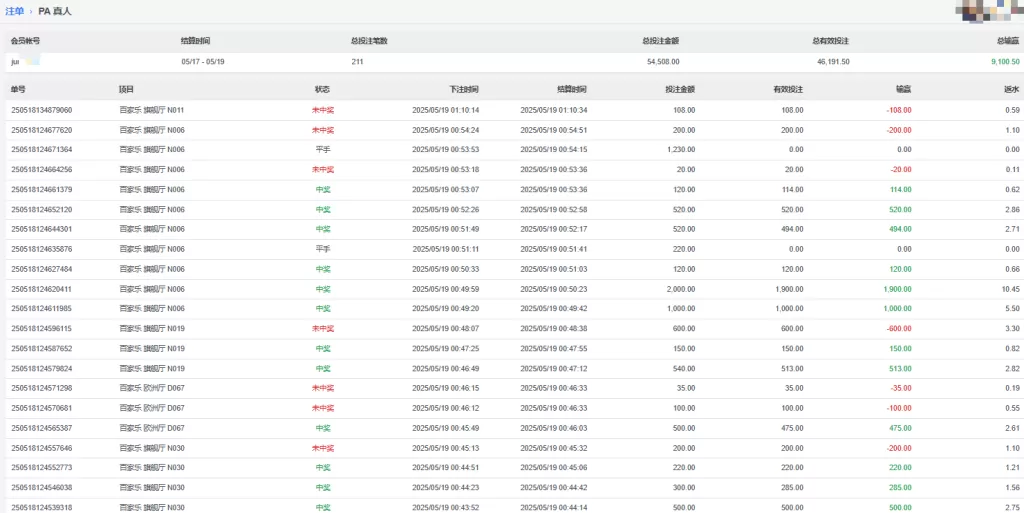1024x513 pixels.
Task: Click rebate value 10.45
Action: [x=1010, y=289]
